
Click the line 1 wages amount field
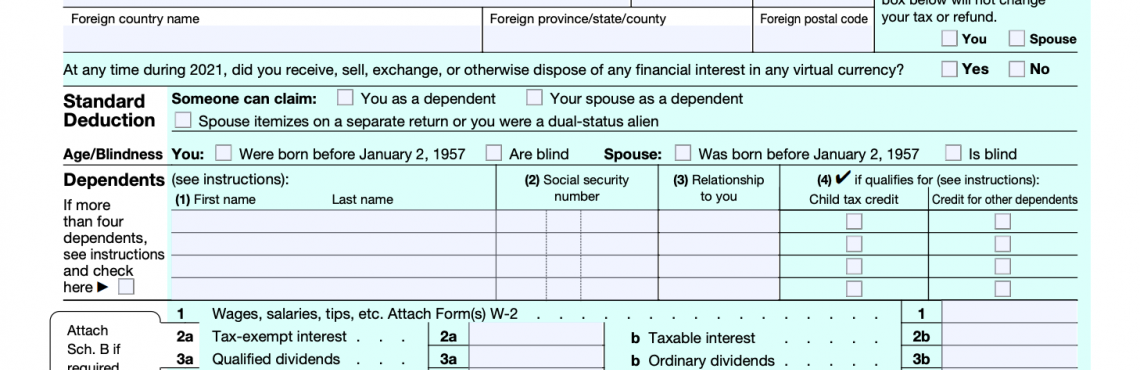1009,313
